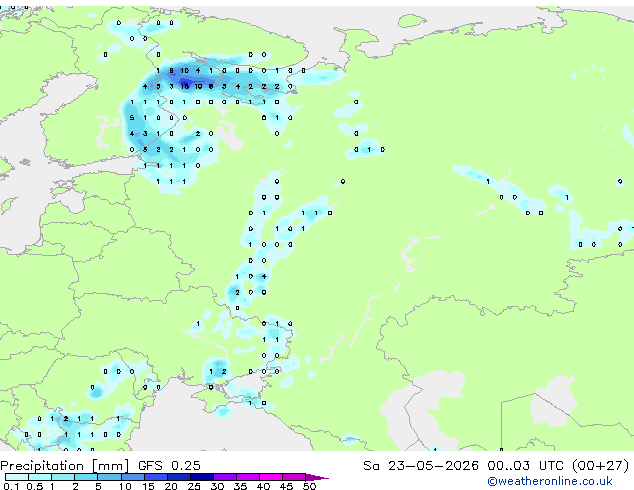The image size is (634, 490).
Task: Click the 5–10 mm light blue swatch
Action: tap(110, 477)
